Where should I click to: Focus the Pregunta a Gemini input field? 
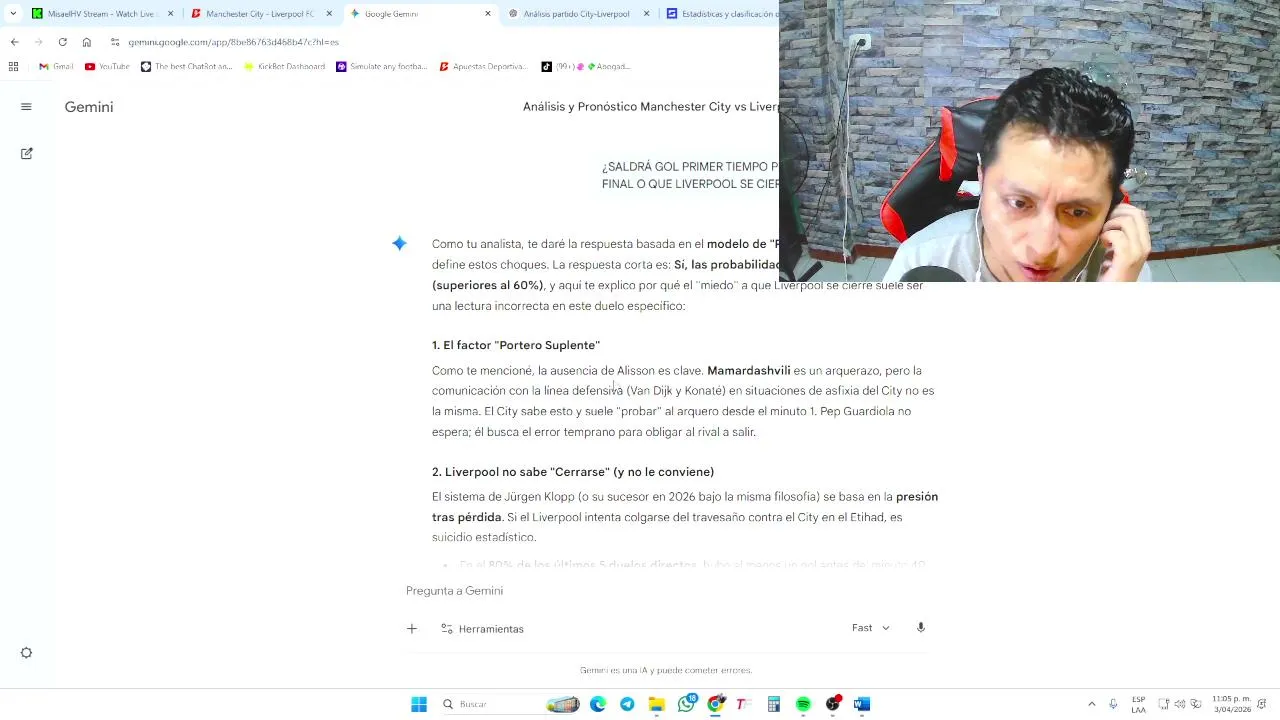click(x=665, y=591)
